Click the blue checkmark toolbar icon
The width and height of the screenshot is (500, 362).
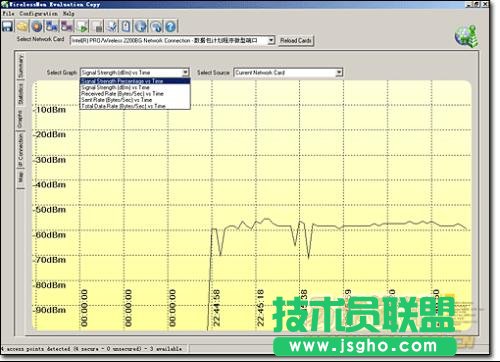112,26
